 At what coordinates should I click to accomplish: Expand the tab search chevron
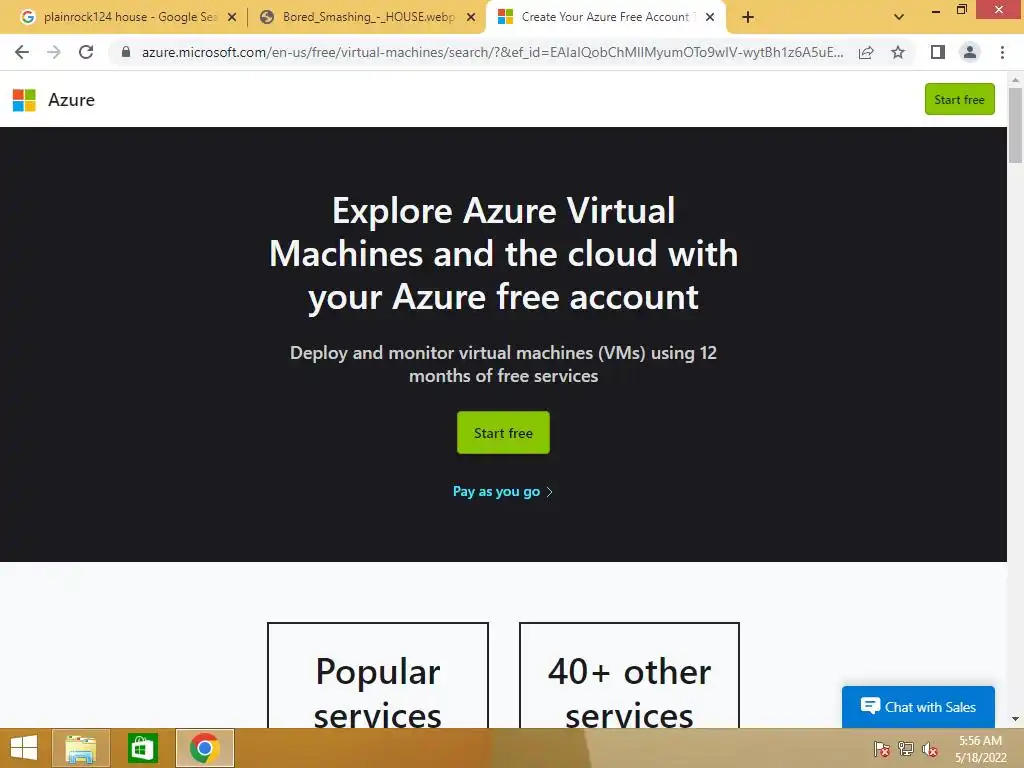tap(899, 17)
